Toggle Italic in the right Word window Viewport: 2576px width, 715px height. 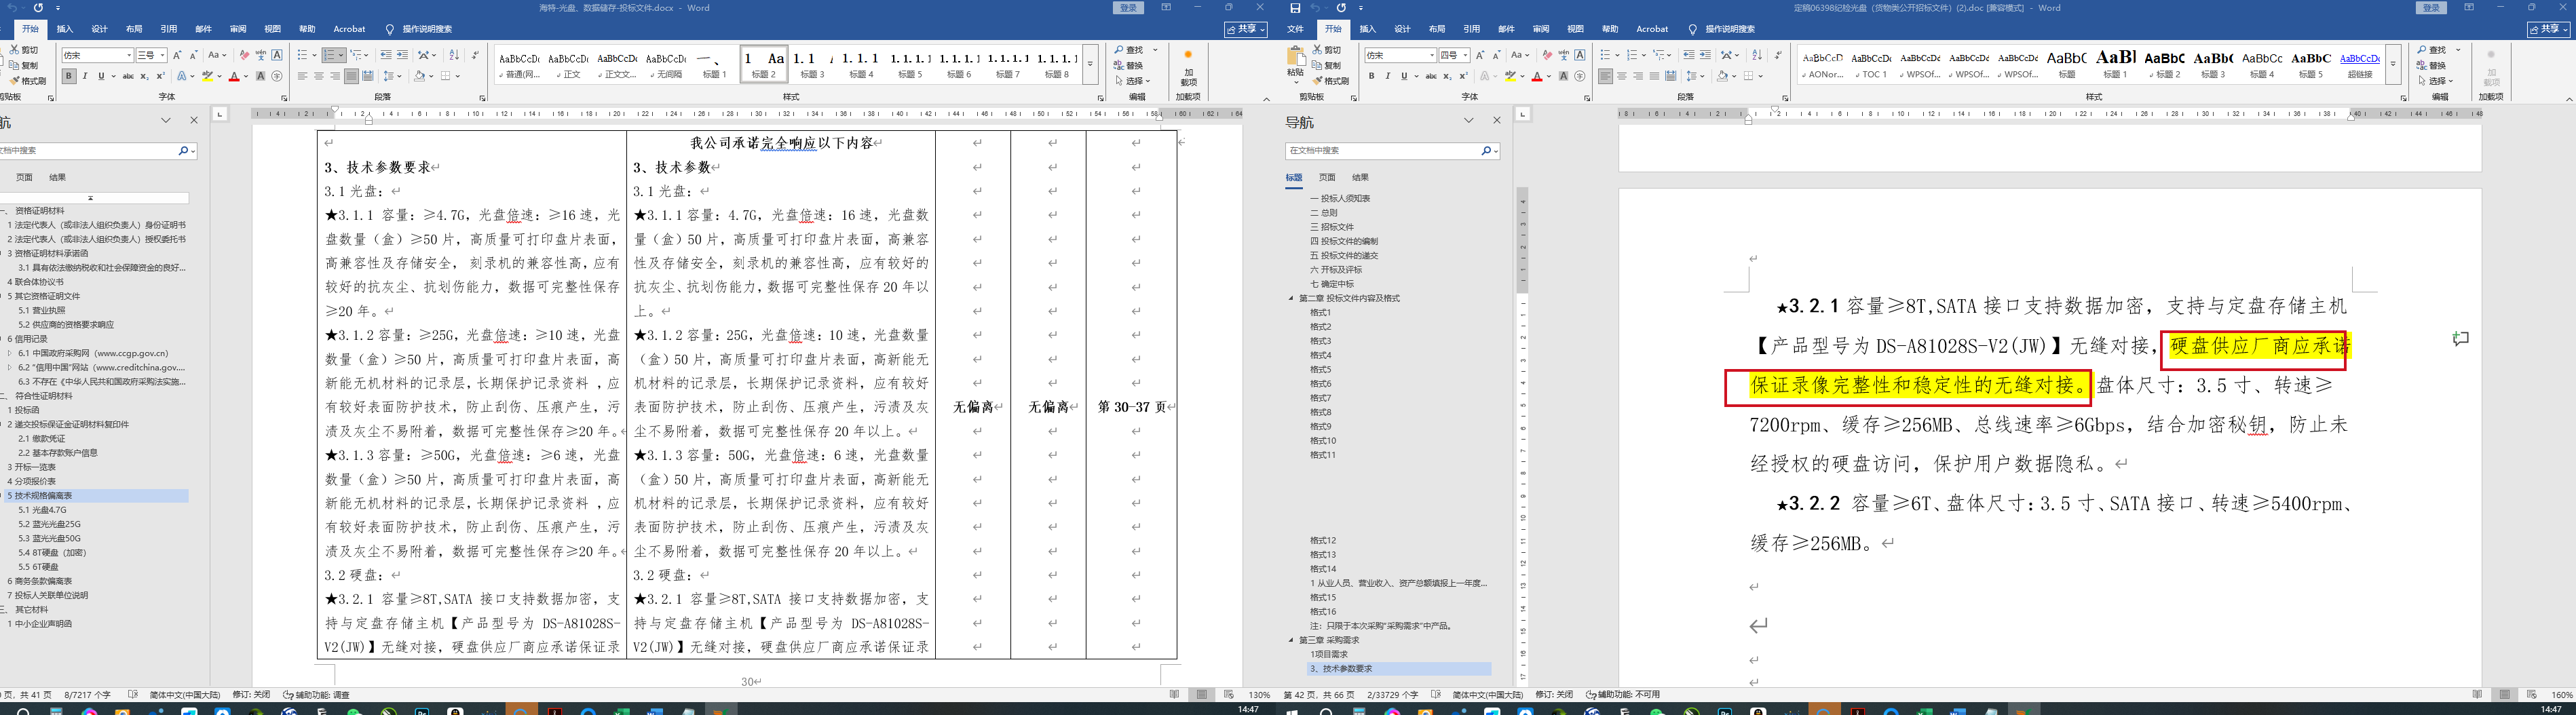(x=1387, y=76)
